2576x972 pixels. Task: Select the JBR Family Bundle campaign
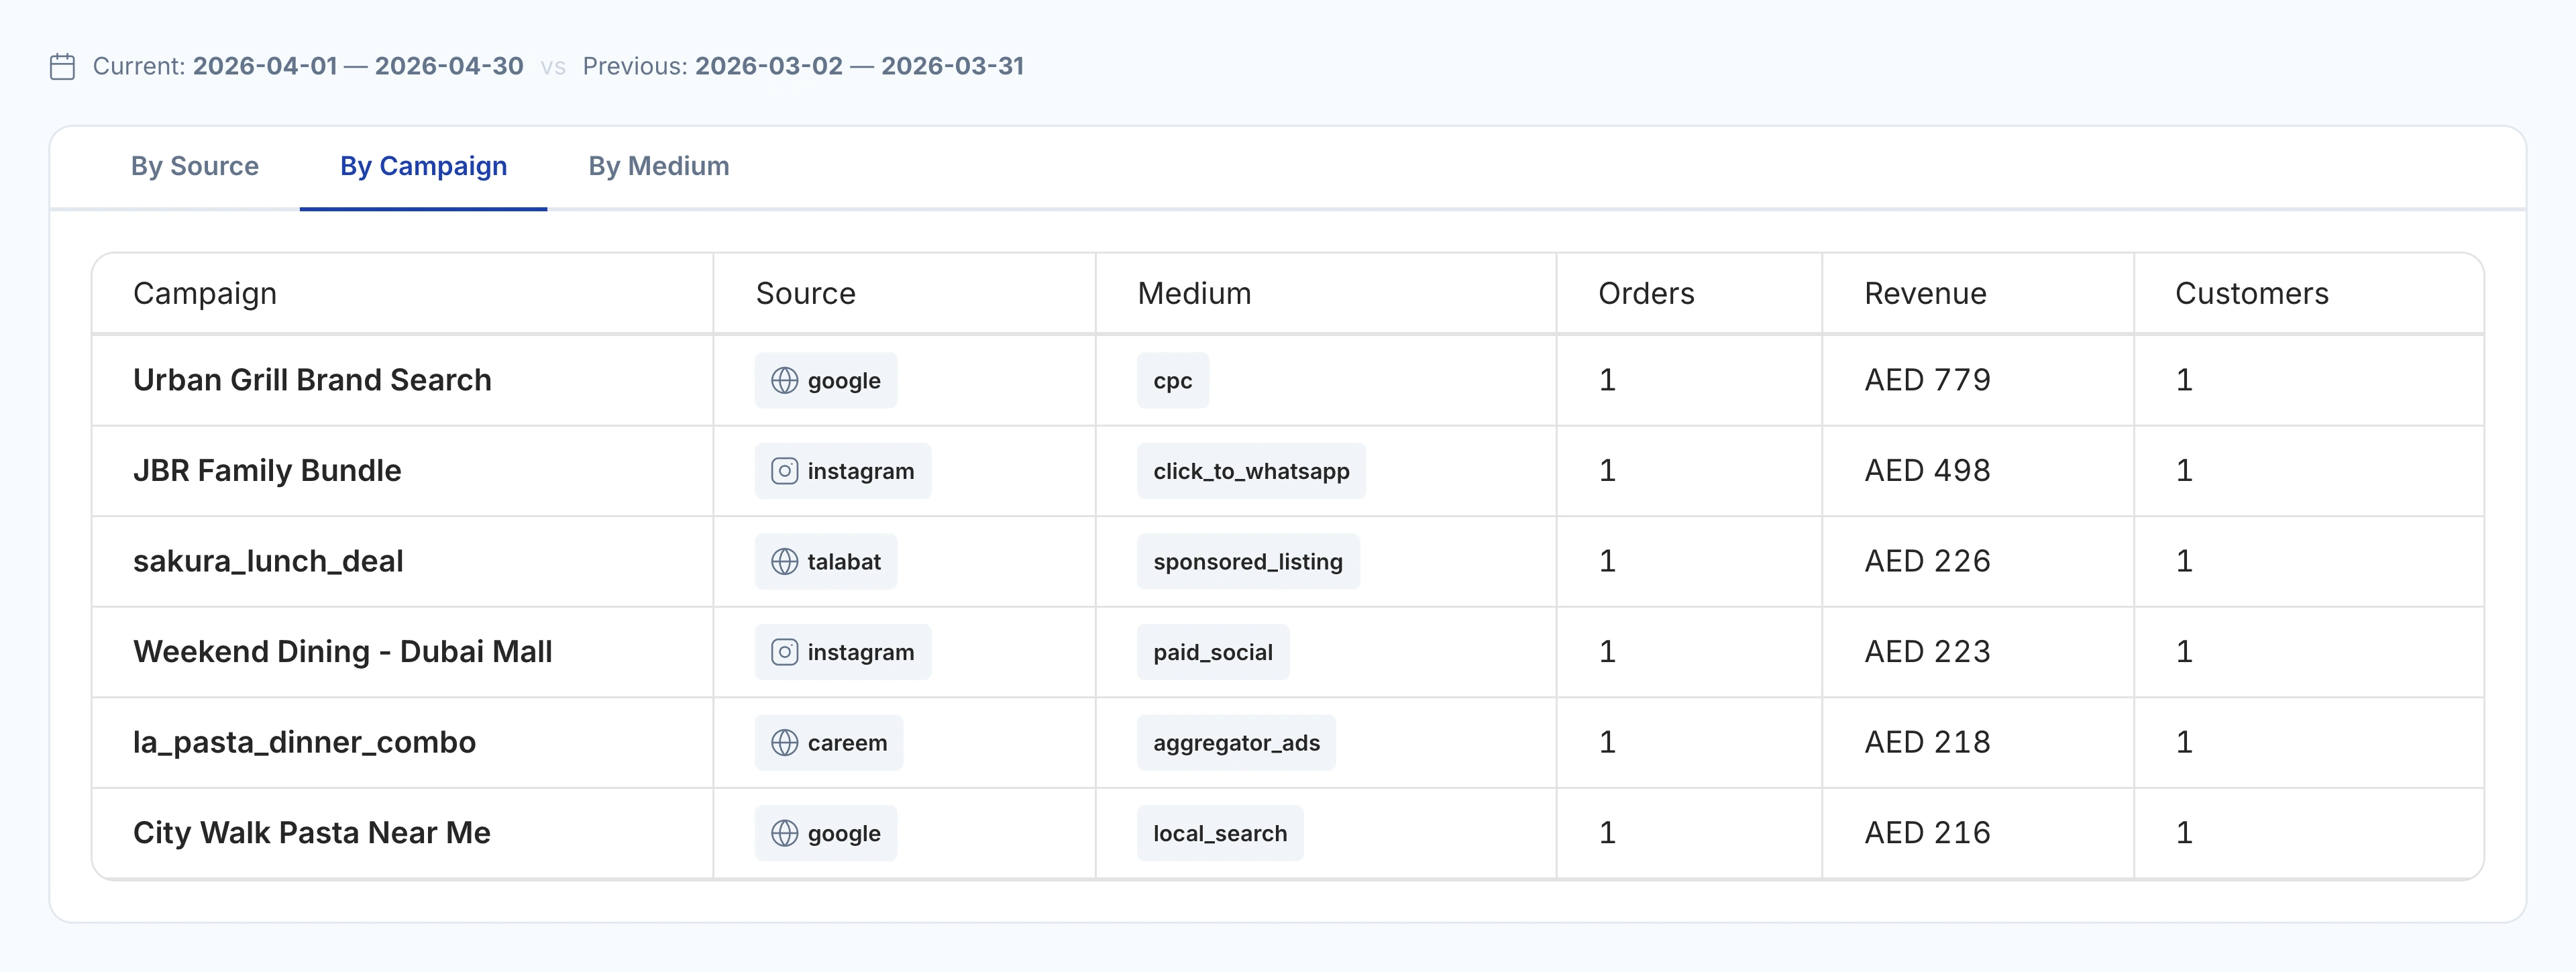(x=267, y=471)
